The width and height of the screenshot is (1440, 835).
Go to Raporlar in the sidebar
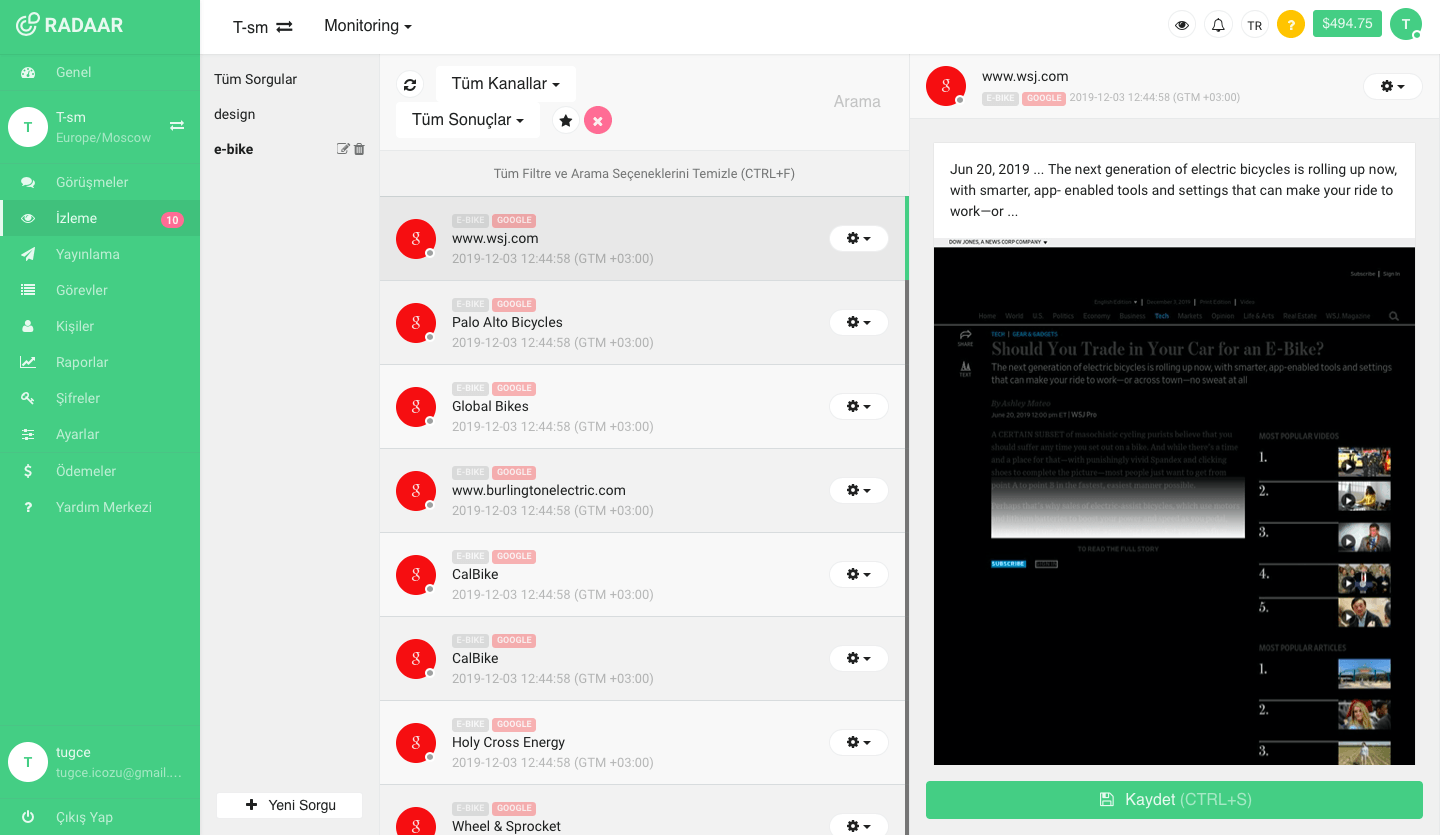pyautogui.click(x=82, y=362)
